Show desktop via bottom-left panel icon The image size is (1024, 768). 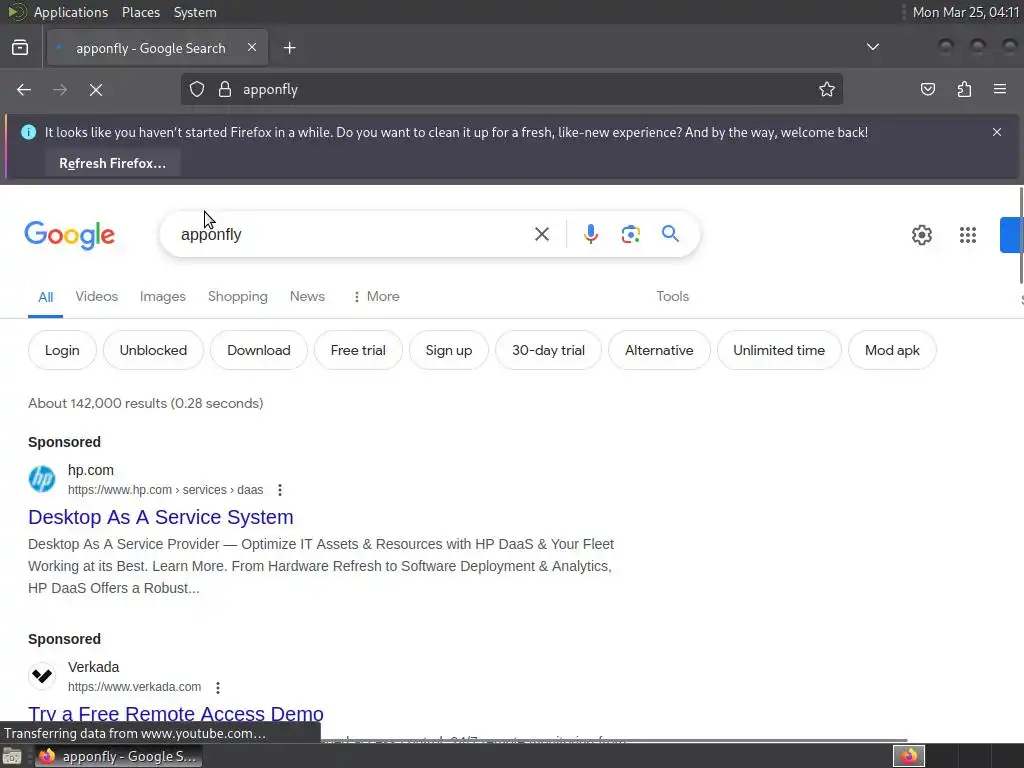[12, 756]
